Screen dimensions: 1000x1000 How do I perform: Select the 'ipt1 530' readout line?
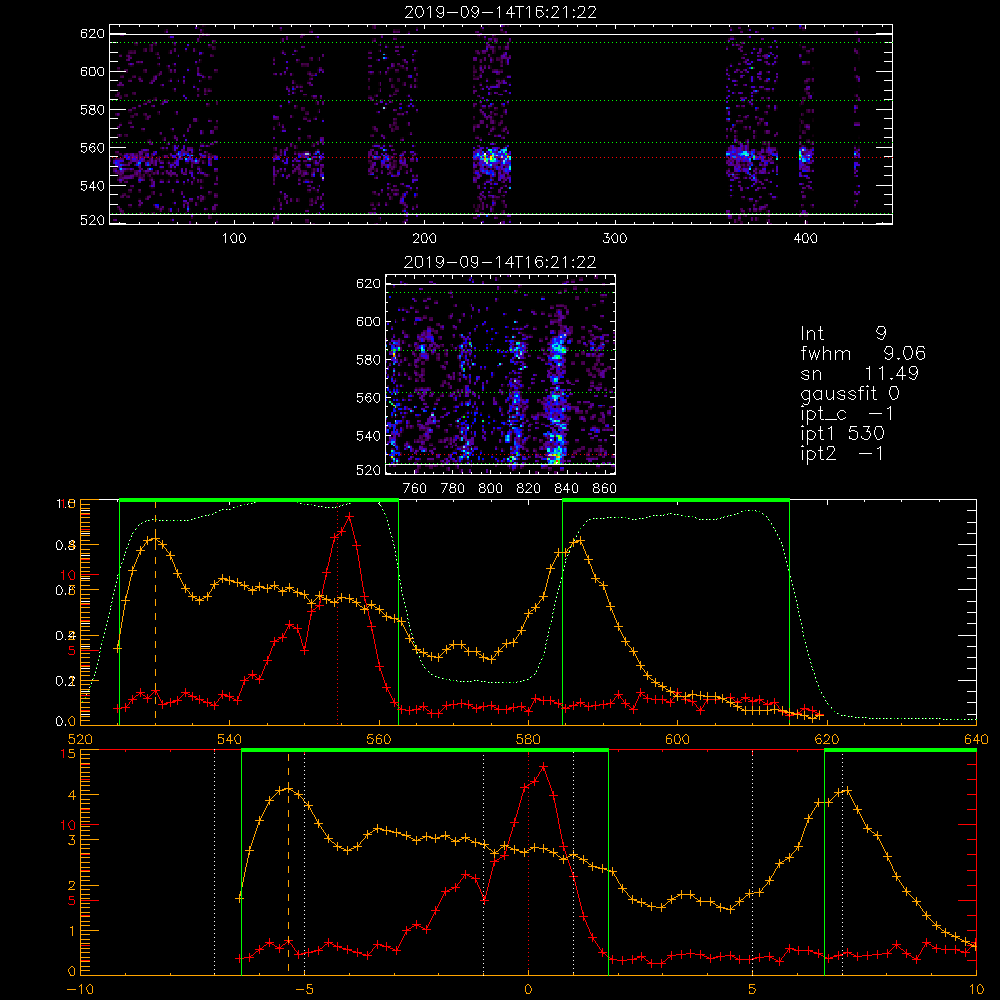click(842, 434)
